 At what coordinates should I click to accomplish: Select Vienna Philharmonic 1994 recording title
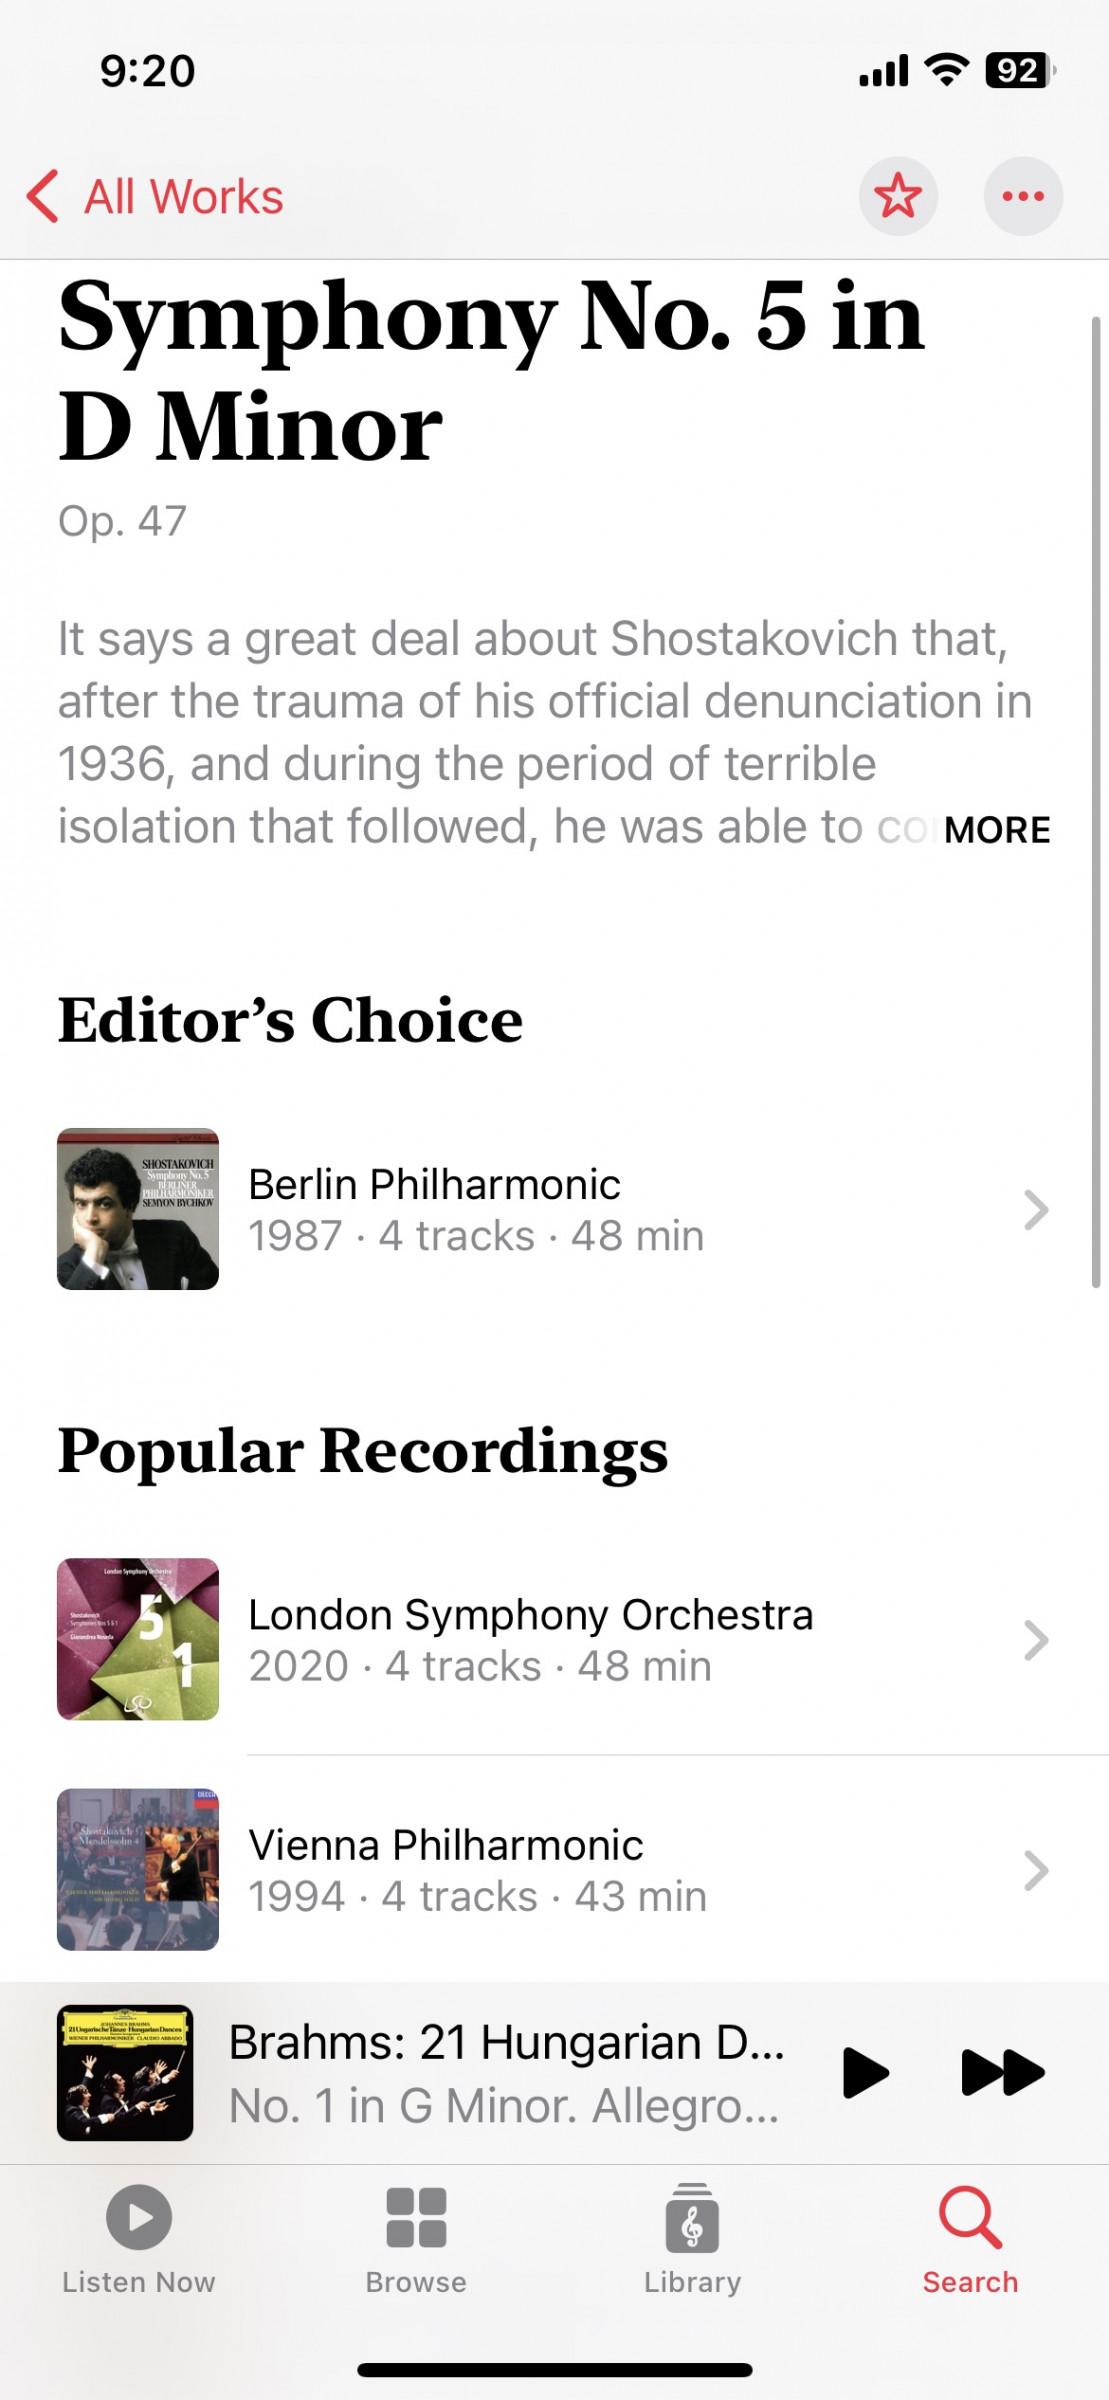(x=446, y=1845)
